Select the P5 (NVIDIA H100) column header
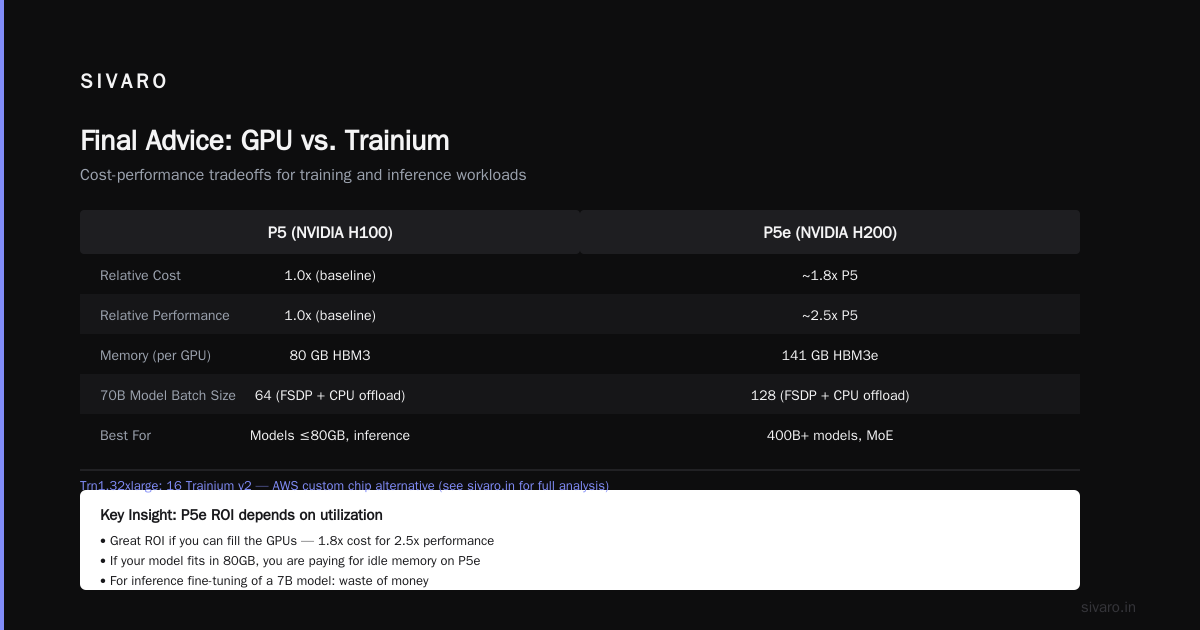 (330, 232)
